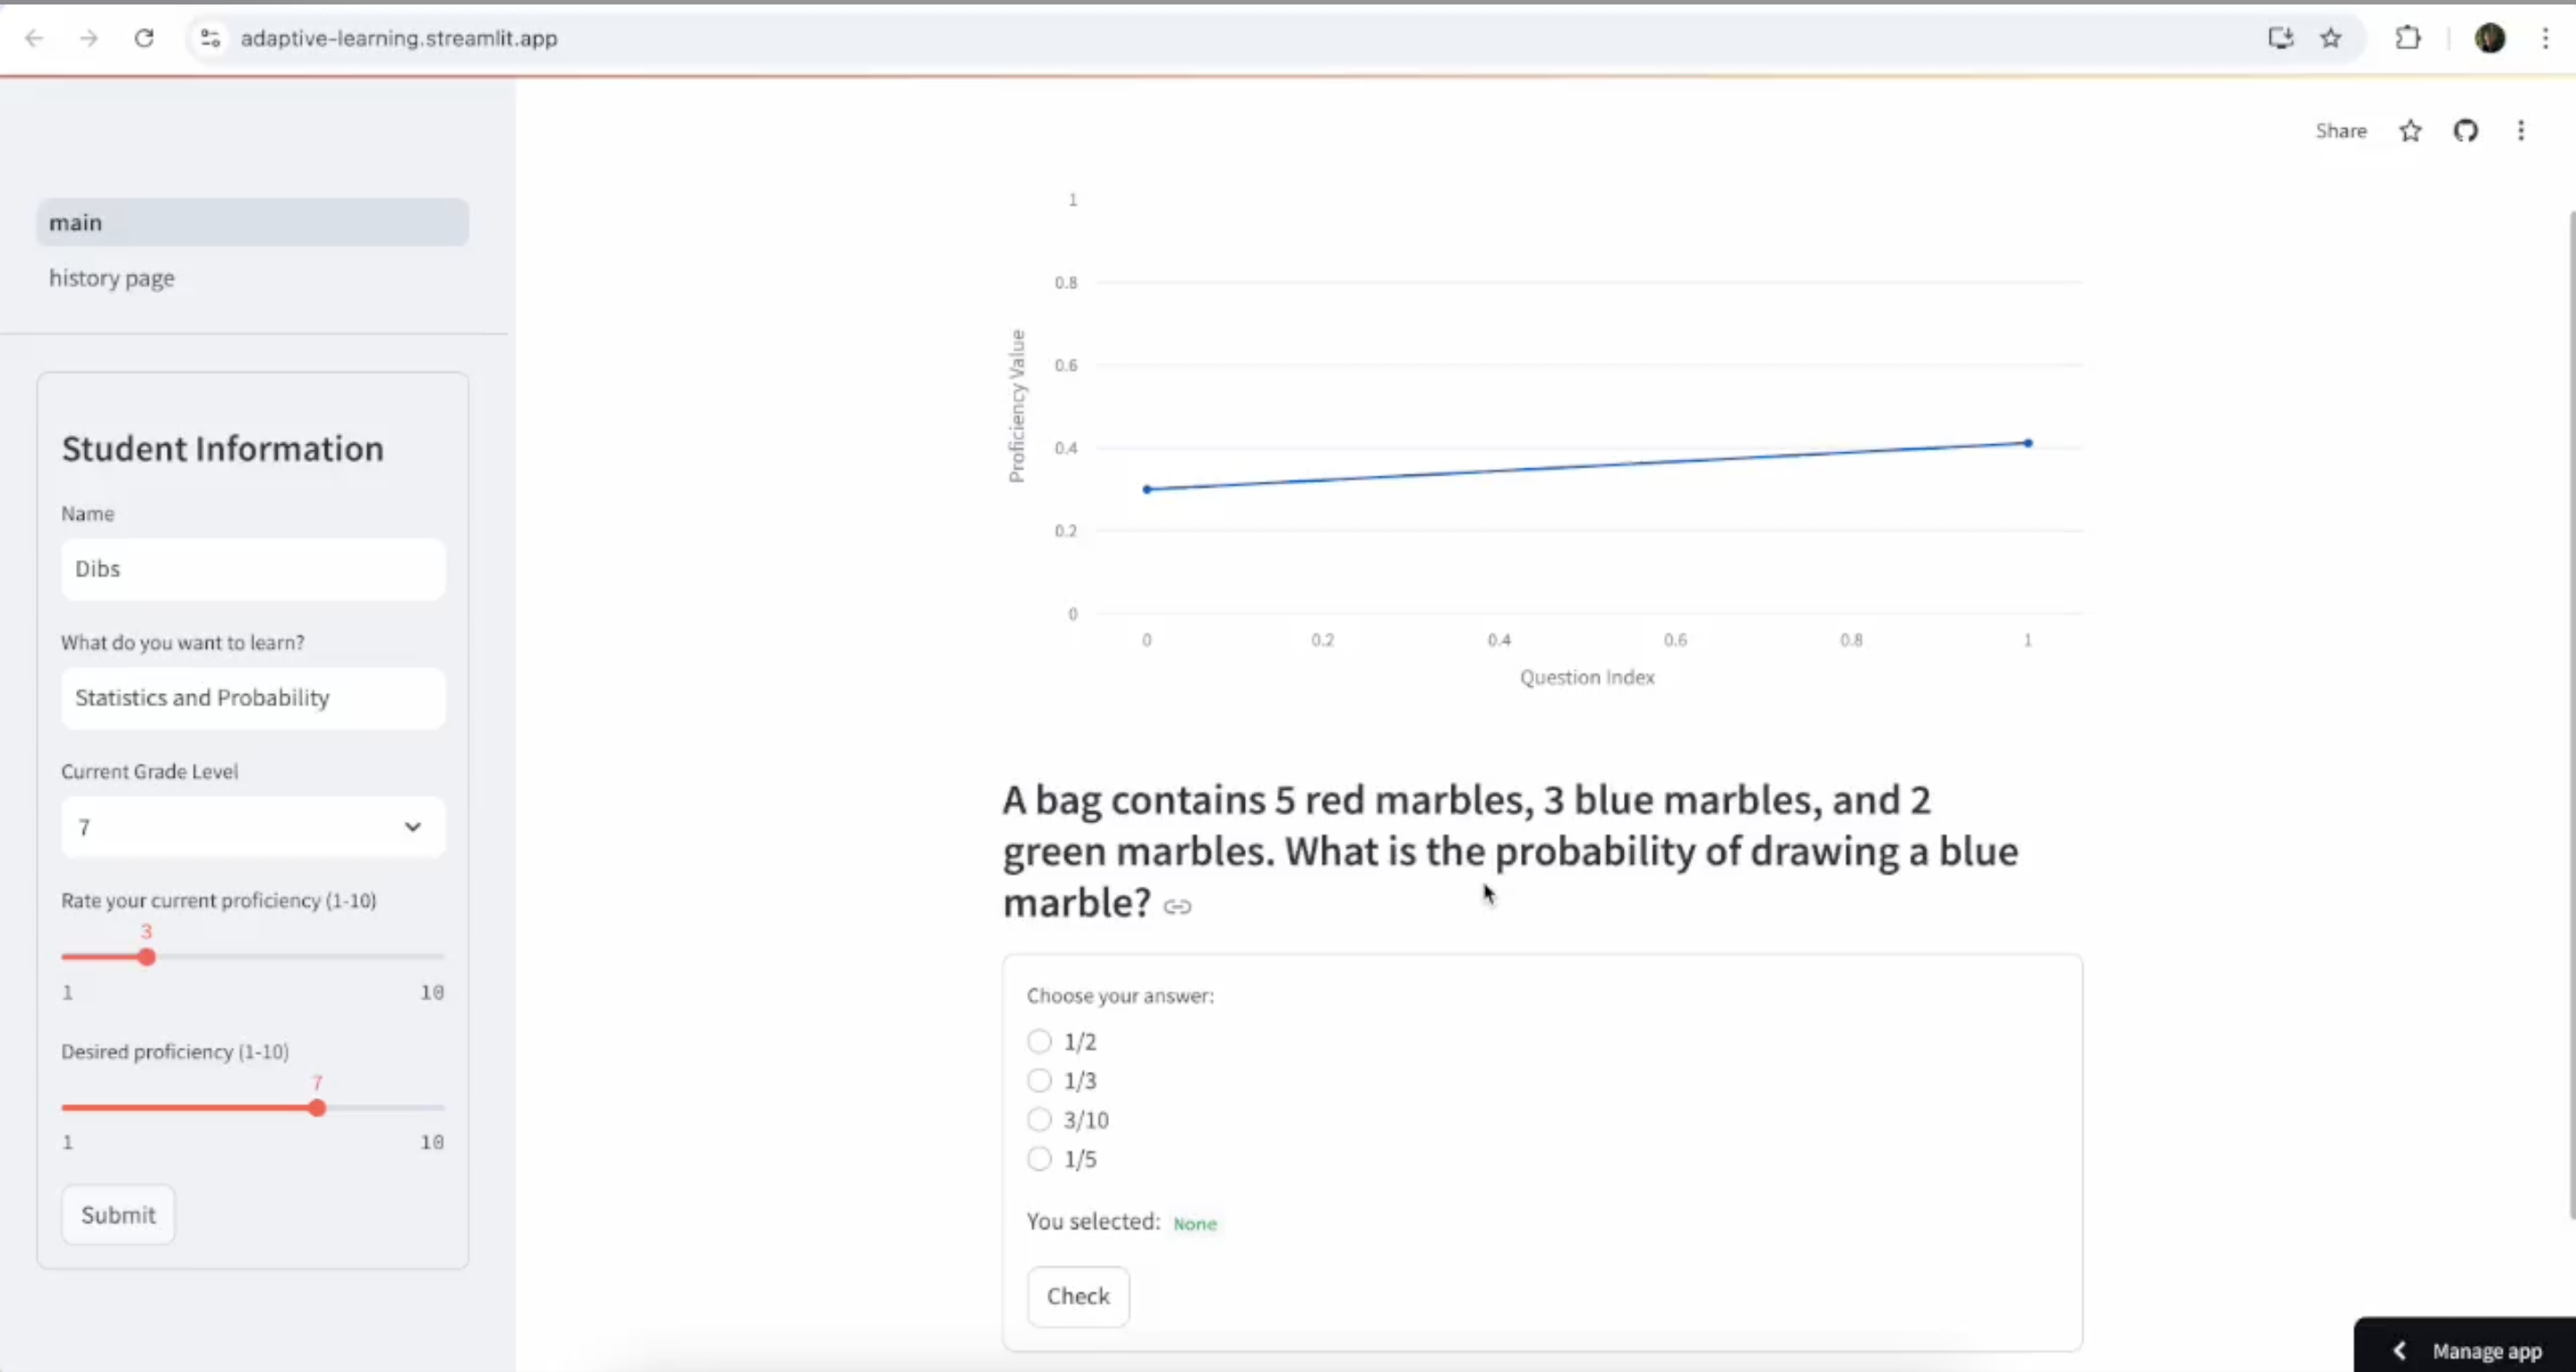Favorite the app with the star icon
This screenshot has height=1372, width=2576.
coord(2410,130)
